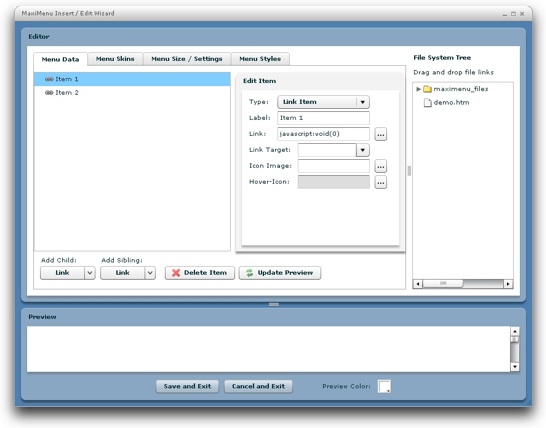Screen dimensions: 546x428
Task: Switch to the Menu Skins tab
Action: pos(115,59)
